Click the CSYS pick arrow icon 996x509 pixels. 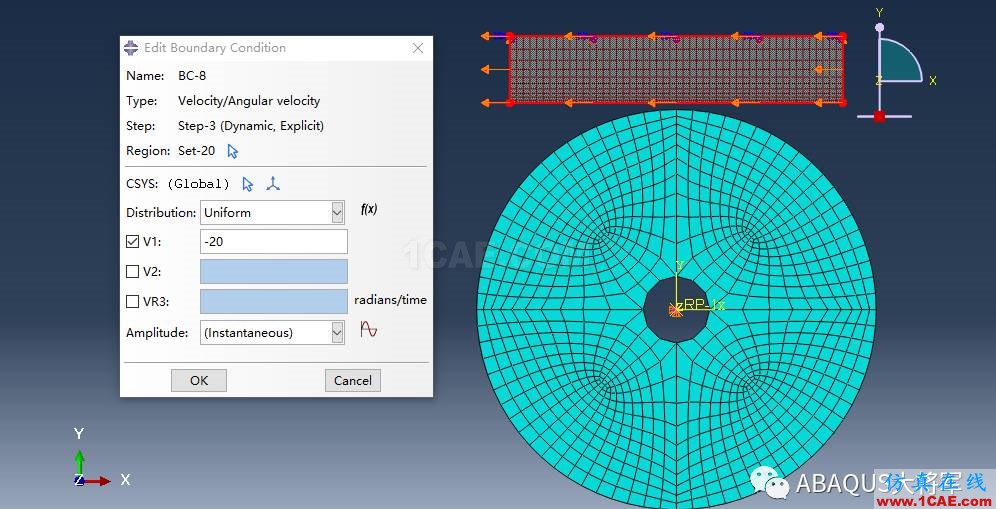[x=248, y=184]
